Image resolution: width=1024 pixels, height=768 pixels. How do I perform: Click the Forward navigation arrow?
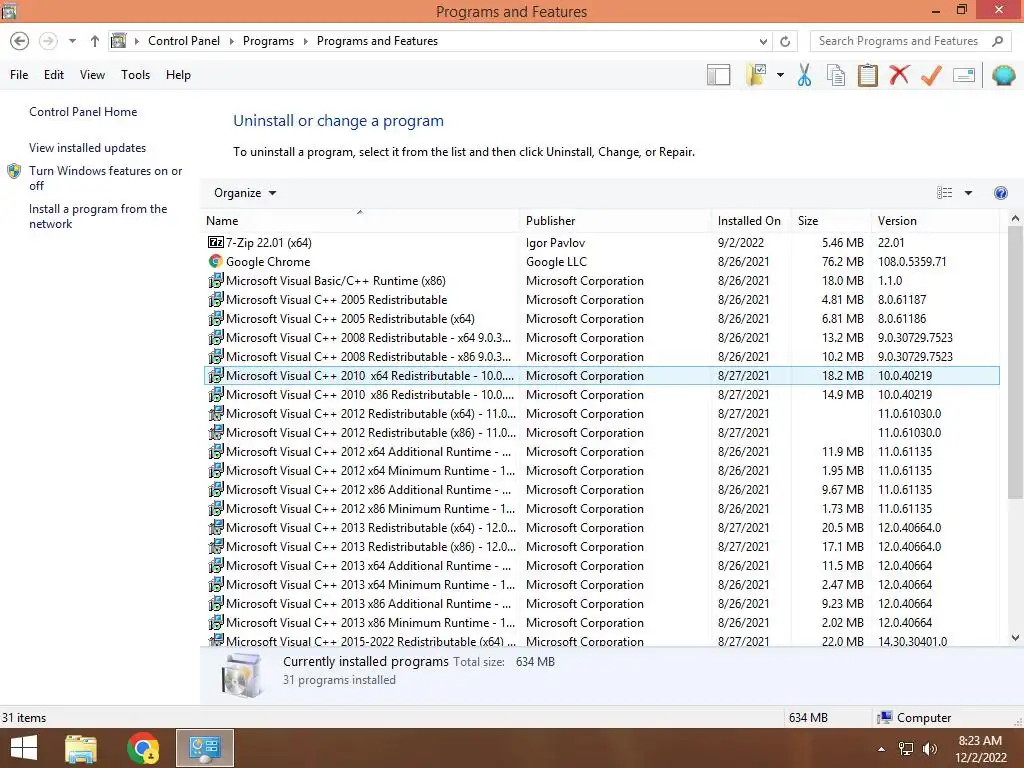click(48, 41)
